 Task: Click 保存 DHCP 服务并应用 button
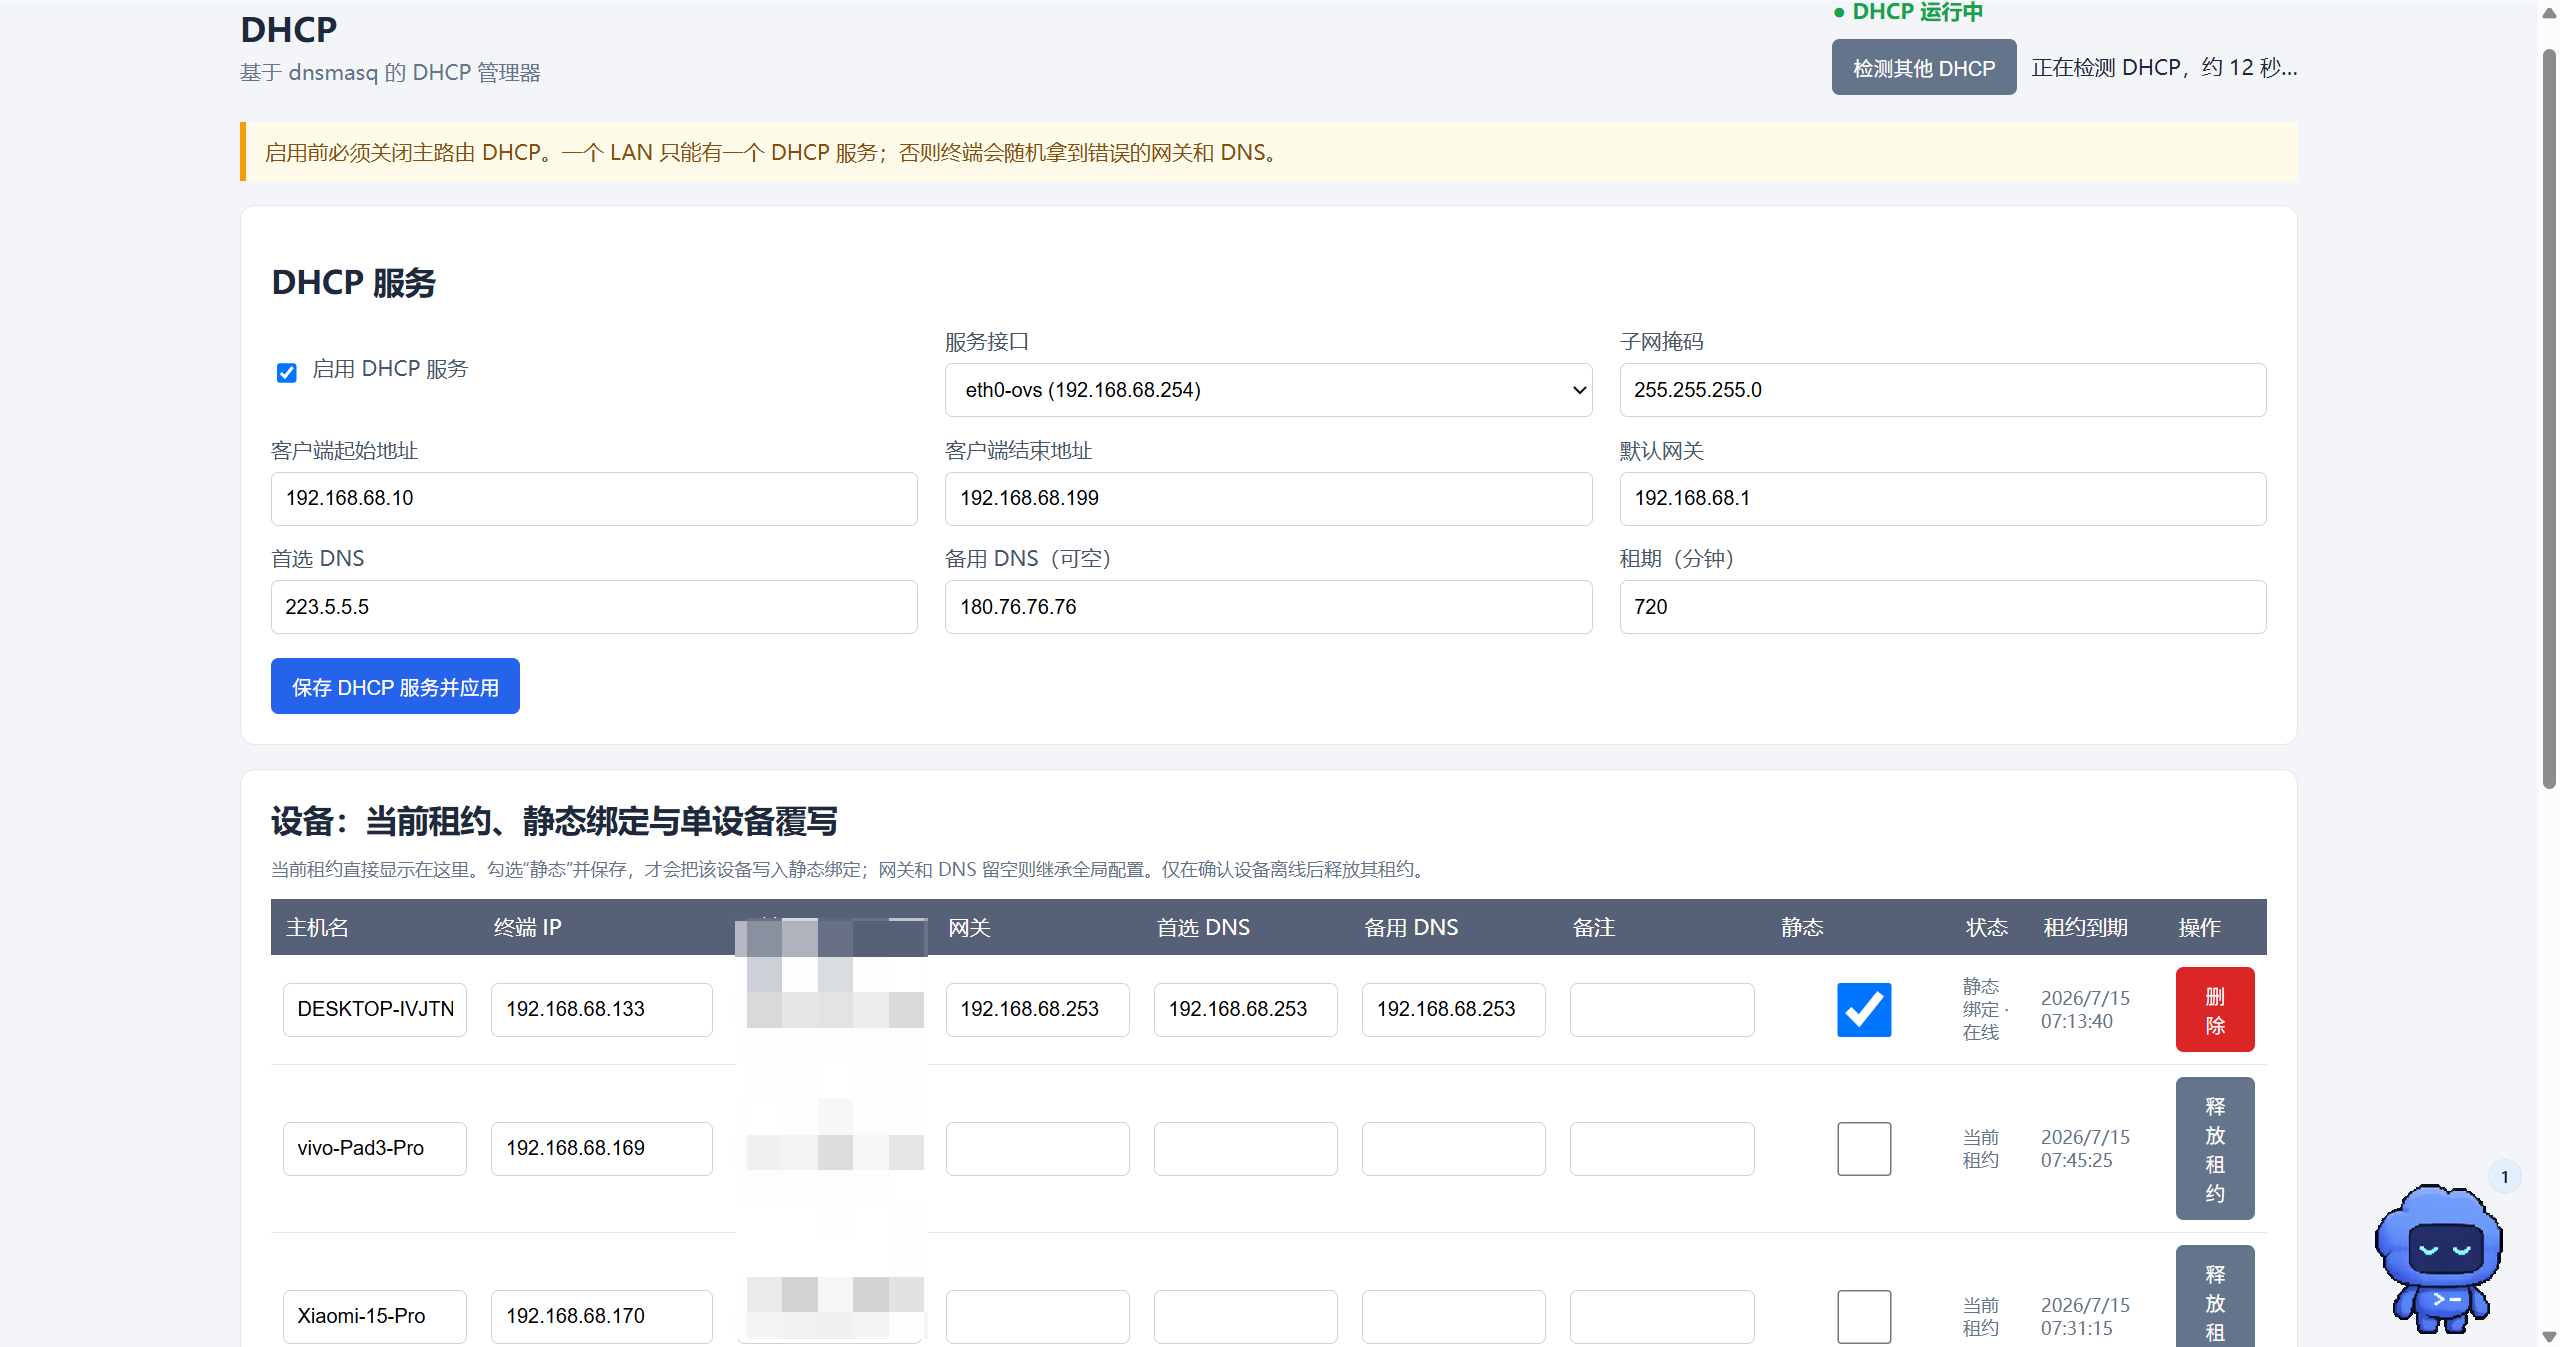(x=395, y=687)
